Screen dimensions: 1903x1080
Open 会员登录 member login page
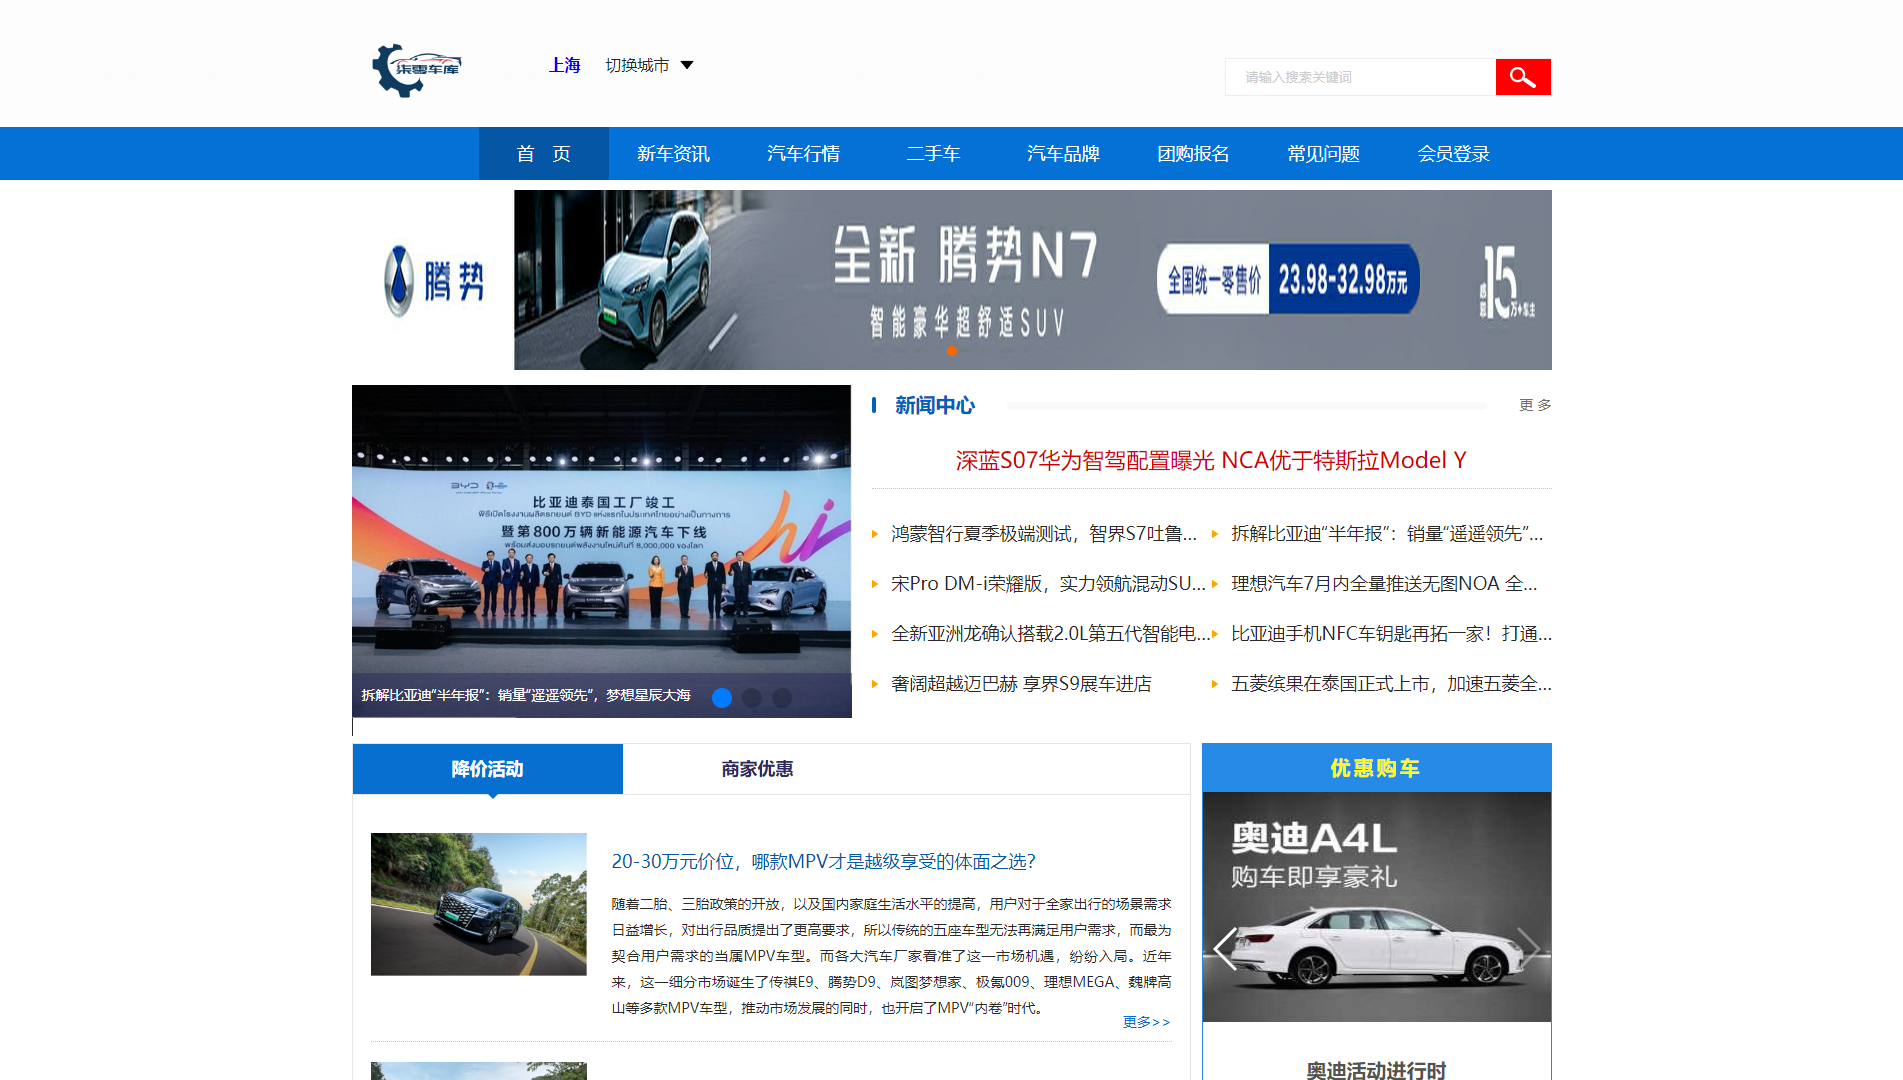(1453, 154)
